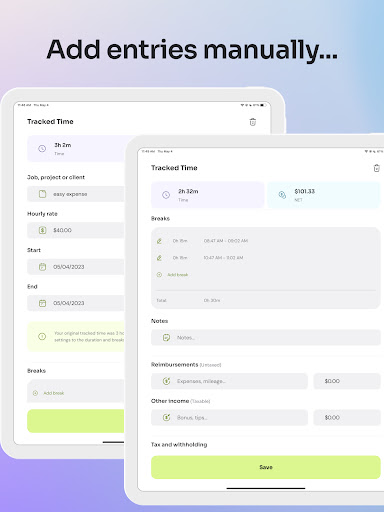Screen dimensions: 384x512
Task: Open the Start date 05/04/2023 picker
Action: click(x=76, y=267)
